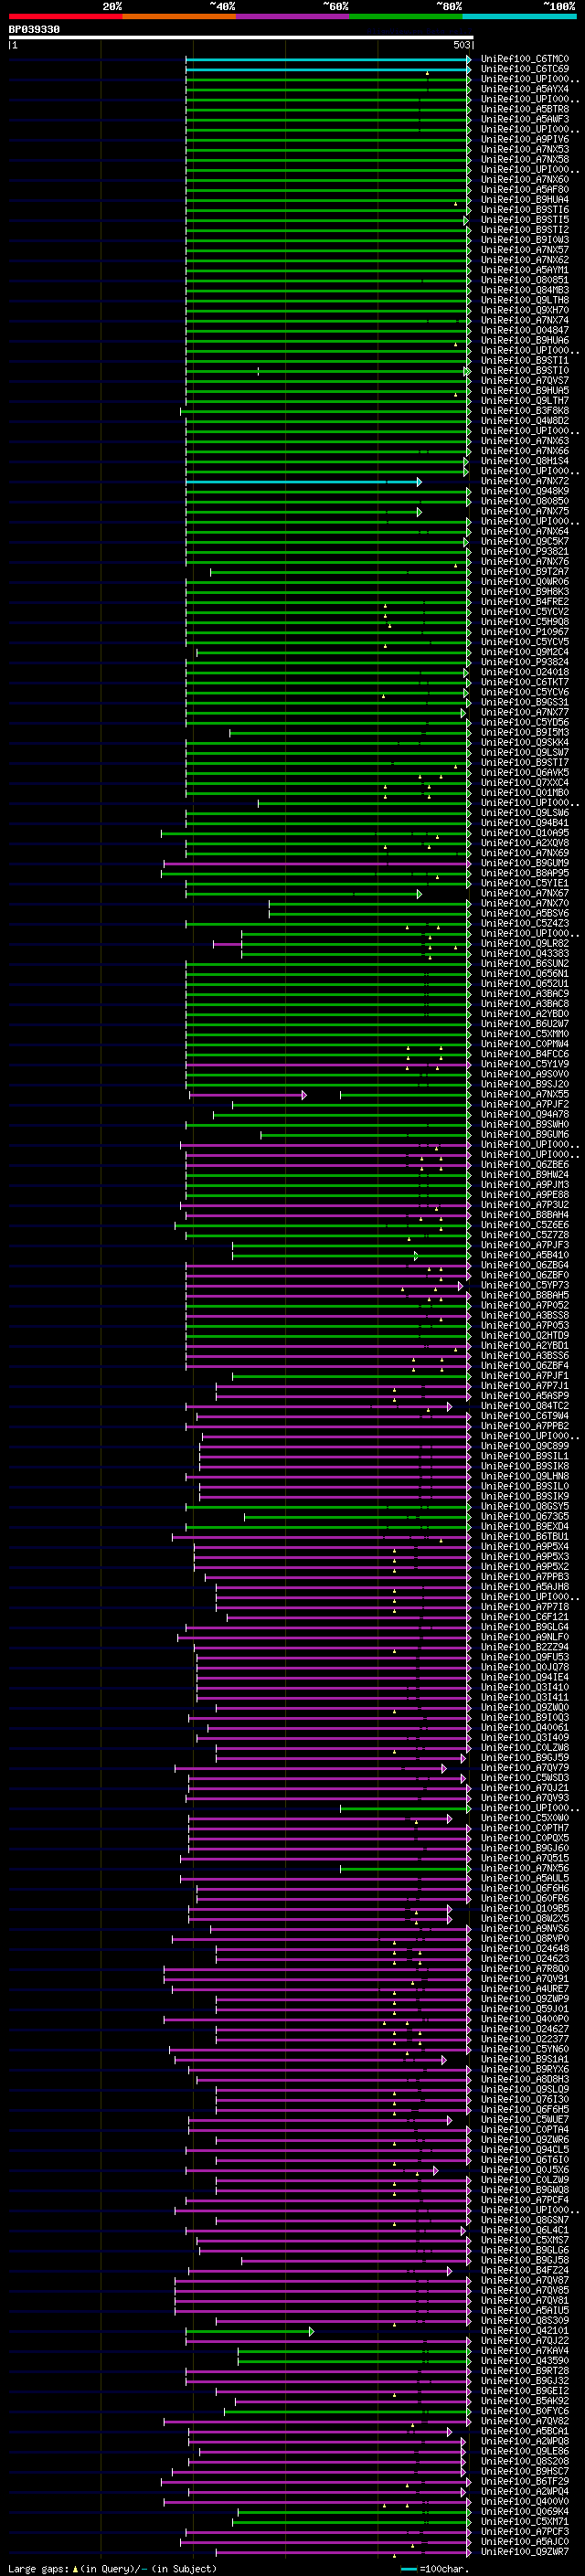Select label UniRef100_B9ST12
This screenshot has height=2576, width=585.
[525, 229]
